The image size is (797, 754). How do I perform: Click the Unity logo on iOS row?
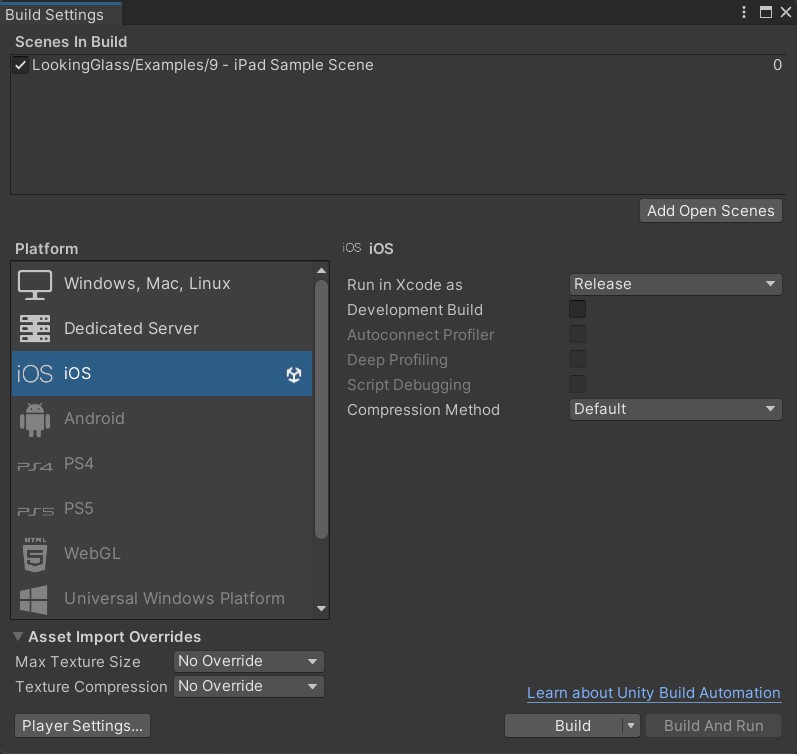pyautogui.click(x=294, y=374)
